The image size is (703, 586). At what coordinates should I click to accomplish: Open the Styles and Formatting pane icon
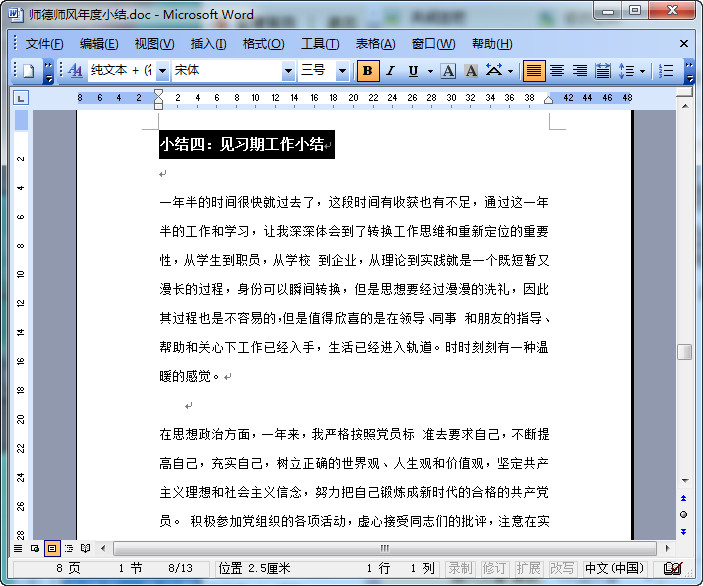tap(75, 71)
